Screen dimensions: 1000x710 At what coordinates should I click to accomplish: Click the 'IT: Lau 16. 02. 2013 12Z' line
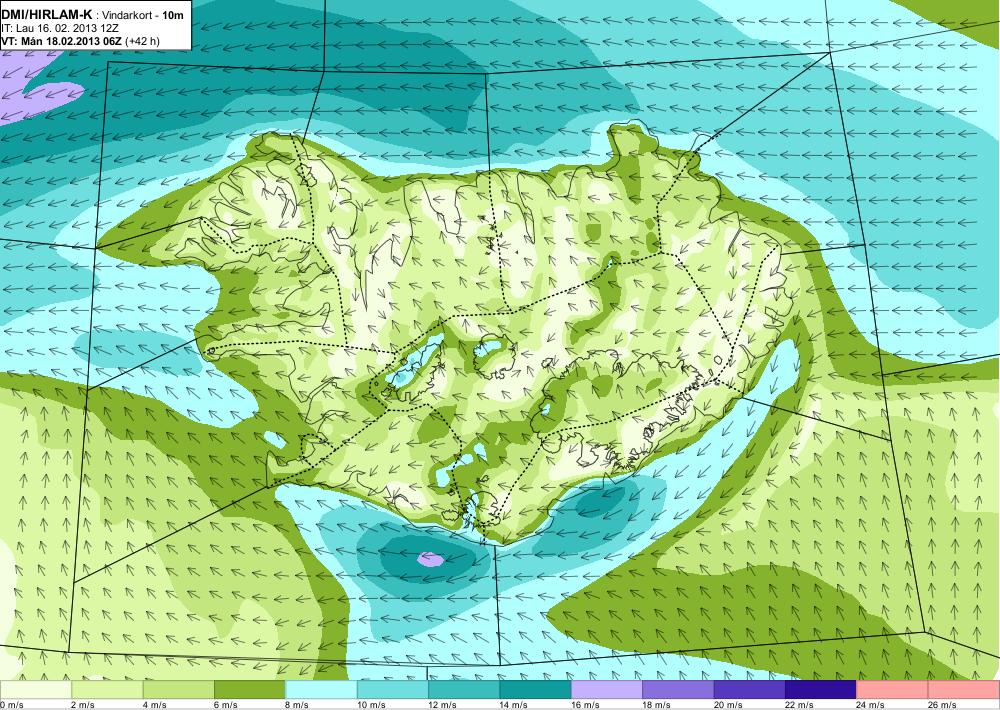(60, 29)
